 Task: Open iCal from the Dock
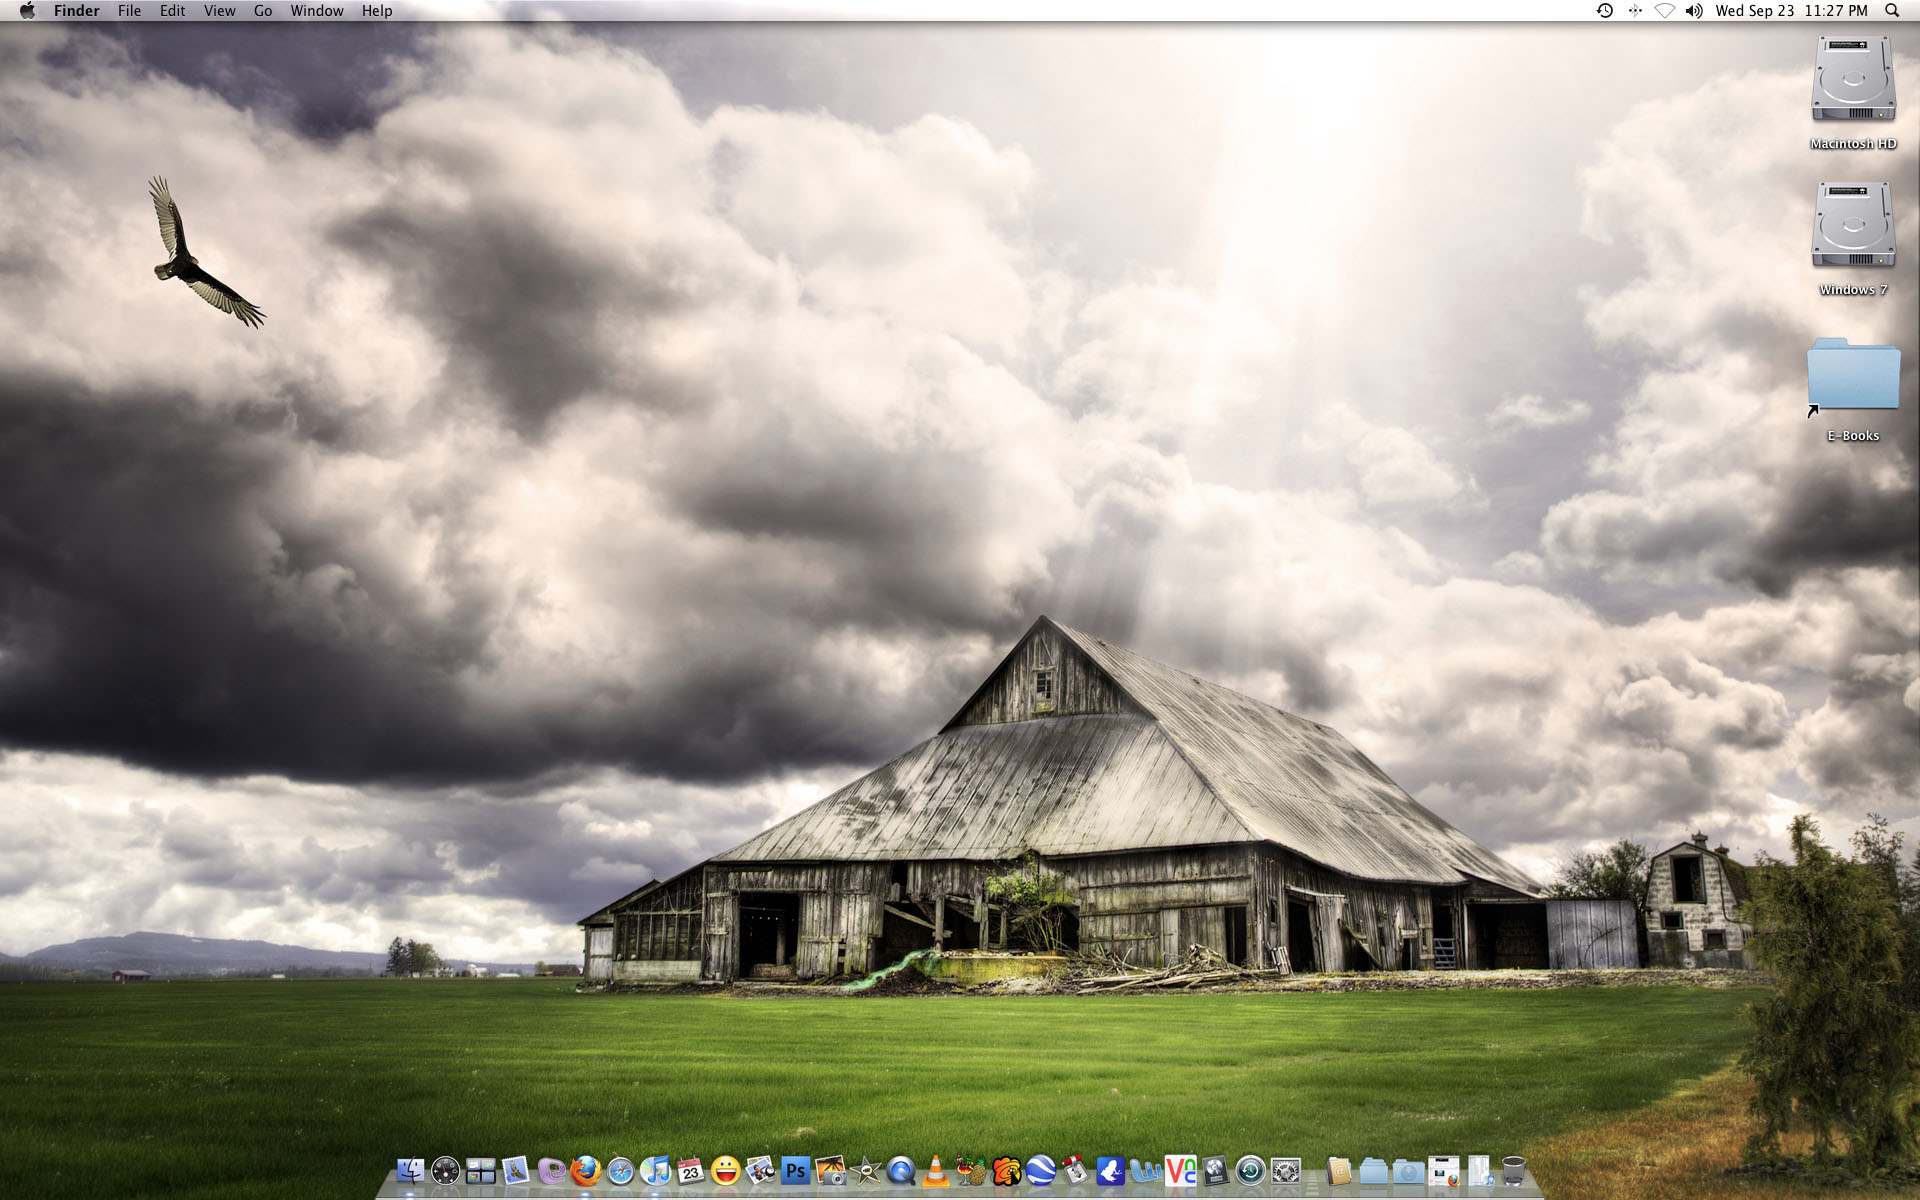pyautogui.click(x=690, y=1170)
